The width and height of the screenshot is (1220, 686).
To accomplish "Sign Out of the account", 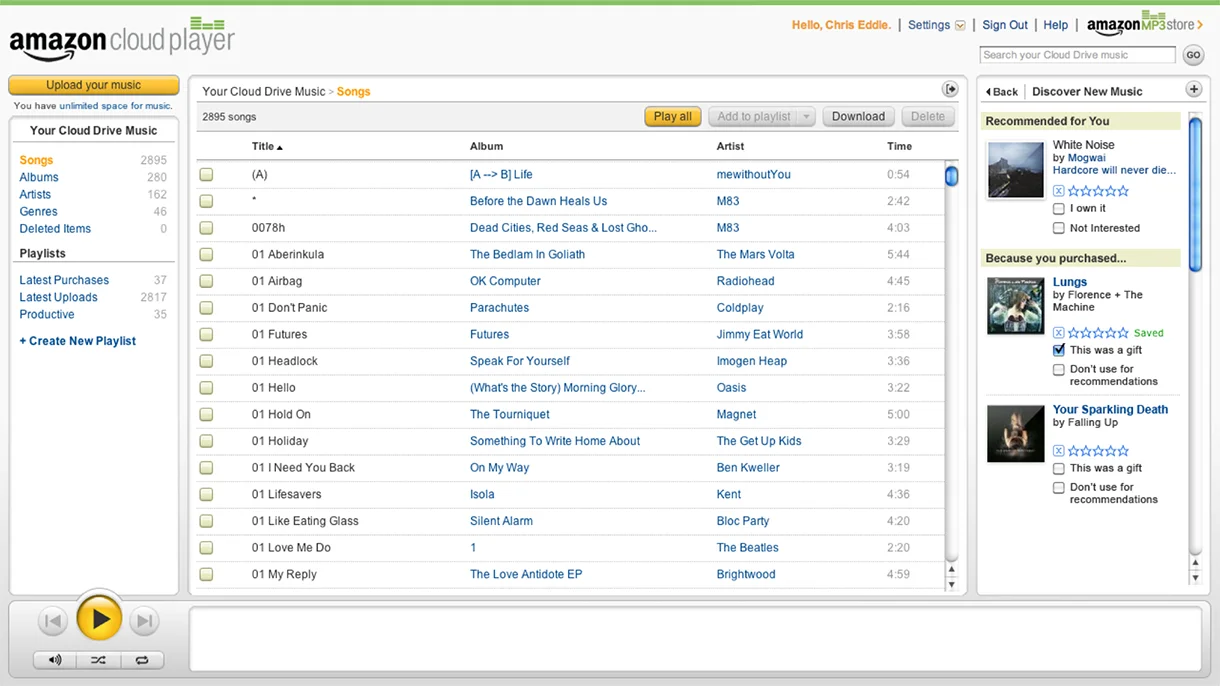I will click(1005, 25).
